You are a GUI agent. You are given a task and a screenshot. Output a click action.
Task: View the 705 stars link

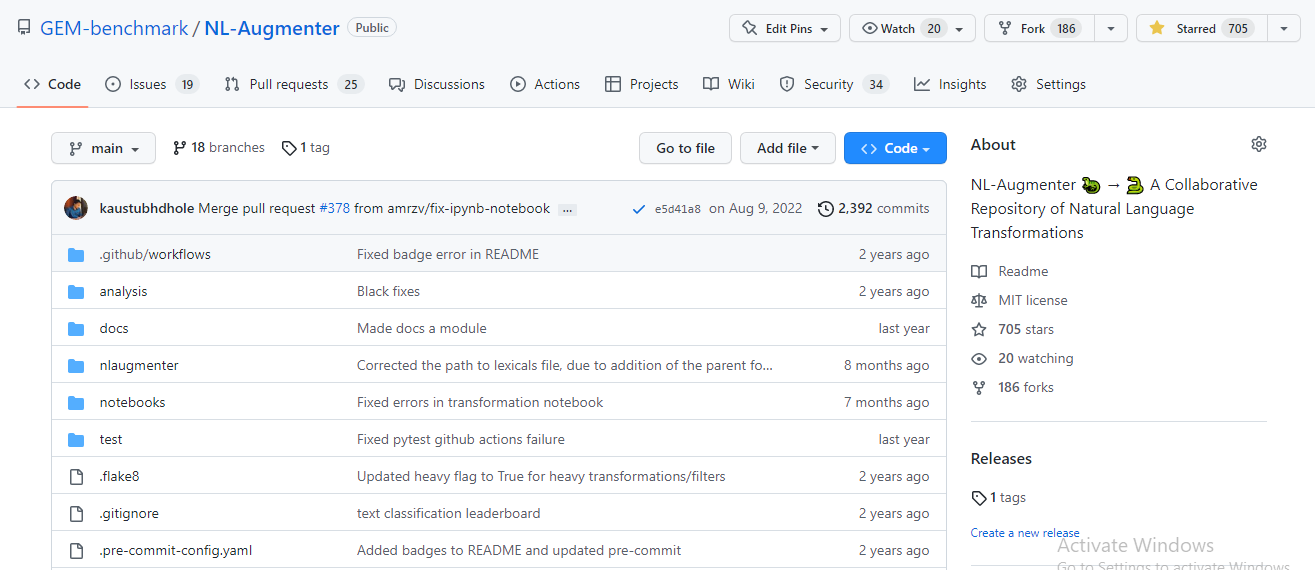tap(1012, 329)
